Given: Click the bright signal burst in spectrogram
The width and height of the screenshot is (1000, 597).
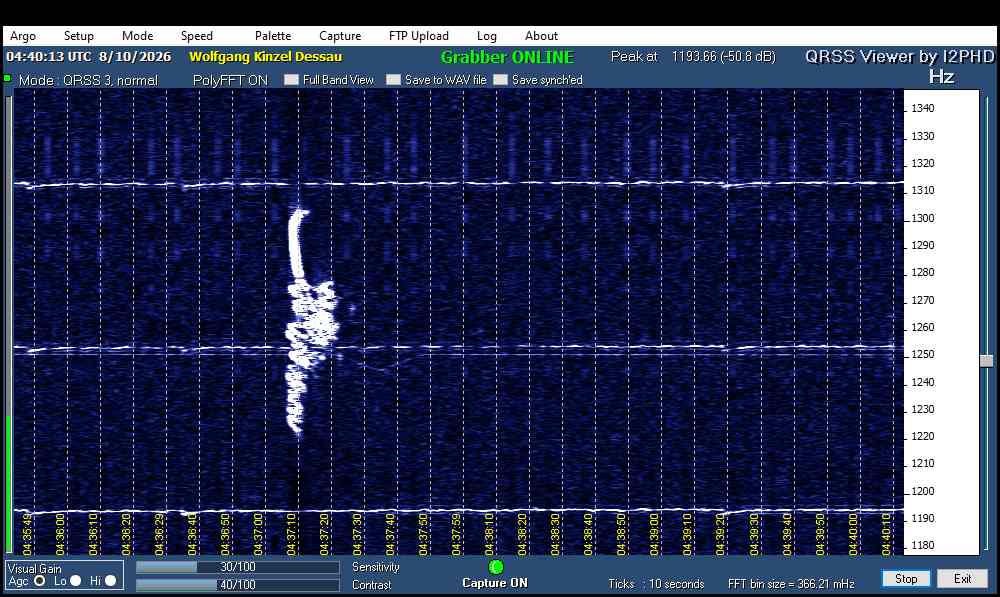Looking at the screenshot, I should click(311, 322).
